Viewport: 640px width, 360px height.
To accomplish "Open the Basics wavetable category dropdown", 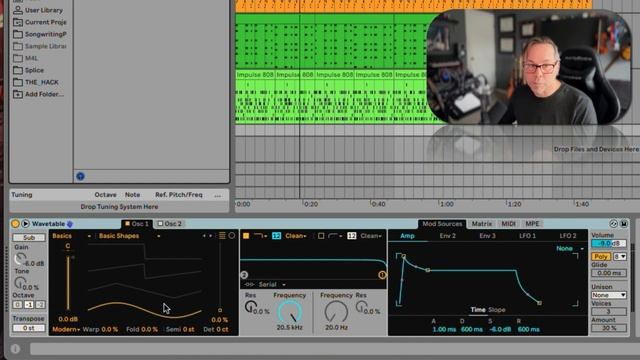I will coord(71,236).
